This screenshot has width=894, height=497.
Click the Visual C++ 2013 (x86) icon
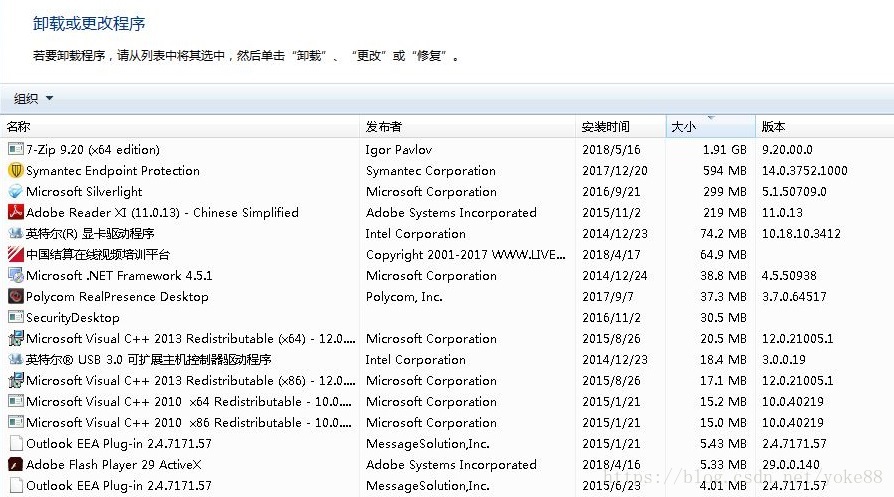pyautogui.click(x=16, y=380)
